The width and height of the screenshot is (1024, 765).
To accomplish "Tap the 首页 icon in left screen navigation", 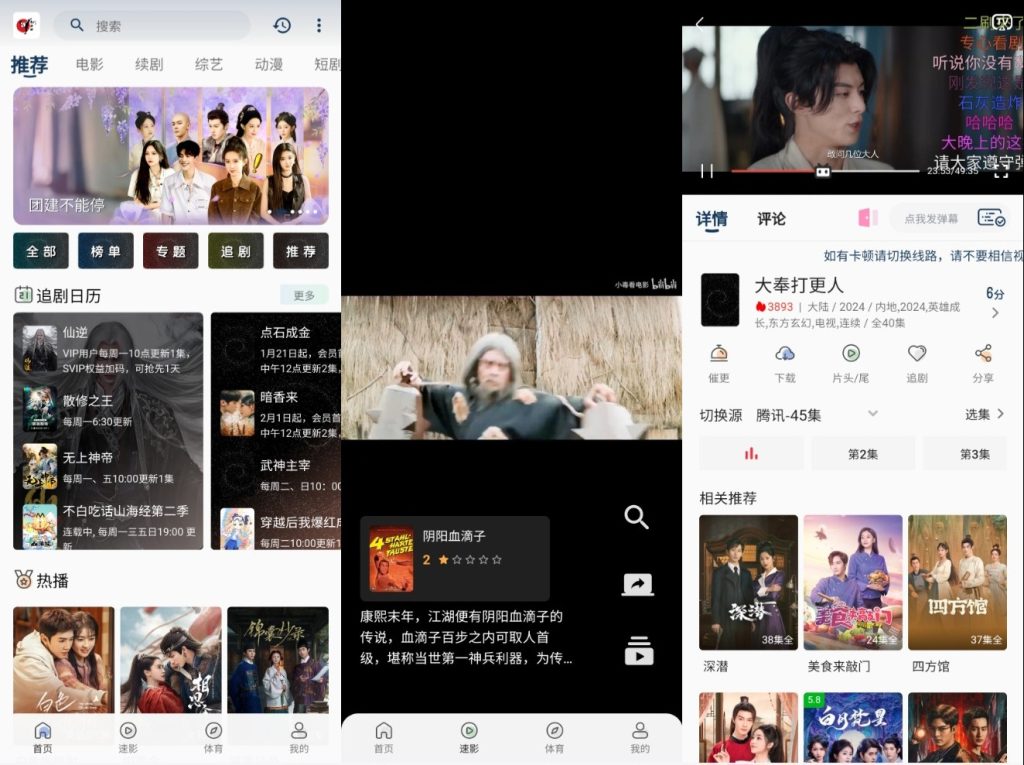I will 42,730.
